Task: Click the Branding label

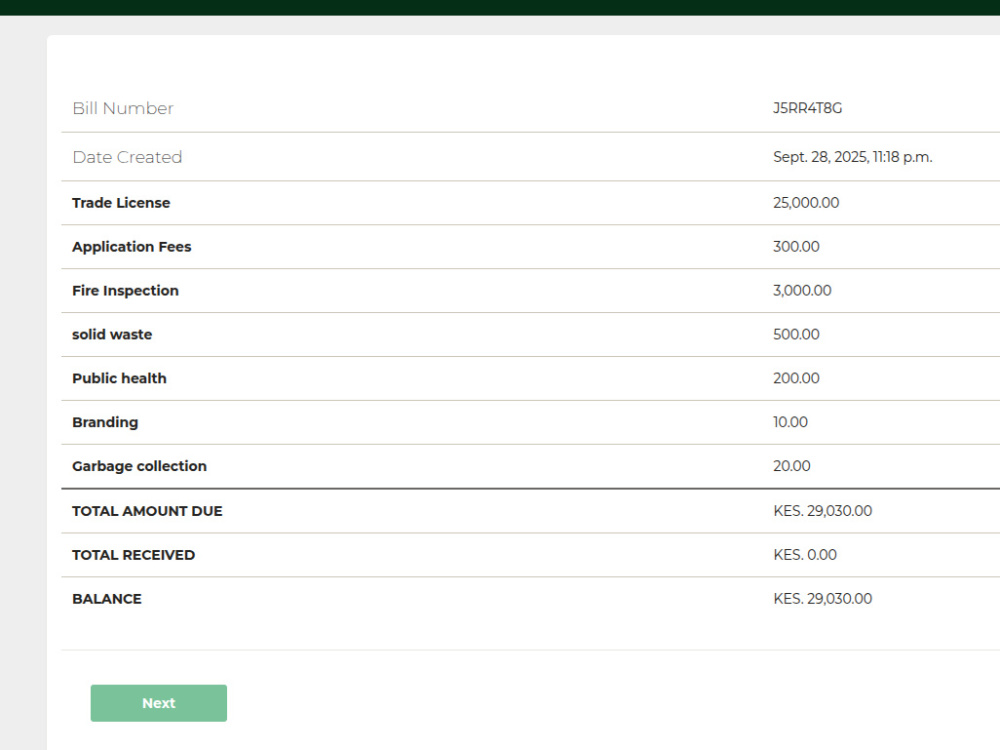Action: [x=105, y=423]
